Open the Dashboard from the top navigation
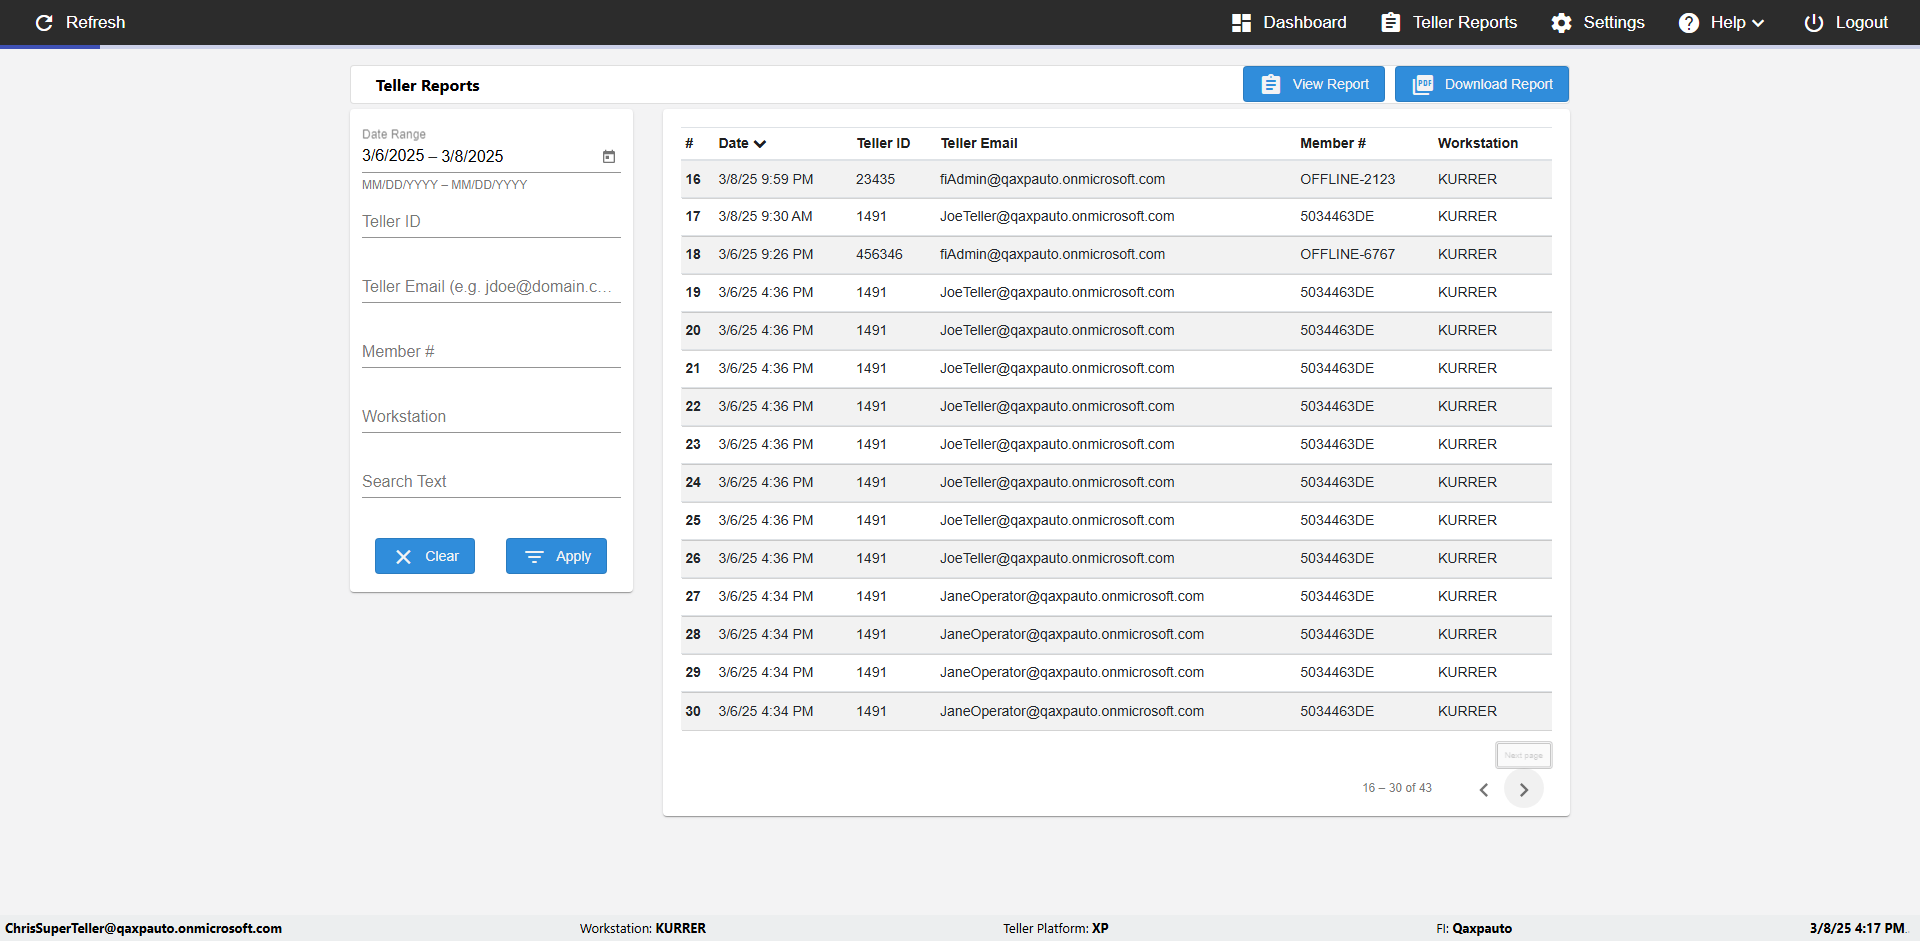Screen dimensions: 1920x941 (x=1289, y=22)
